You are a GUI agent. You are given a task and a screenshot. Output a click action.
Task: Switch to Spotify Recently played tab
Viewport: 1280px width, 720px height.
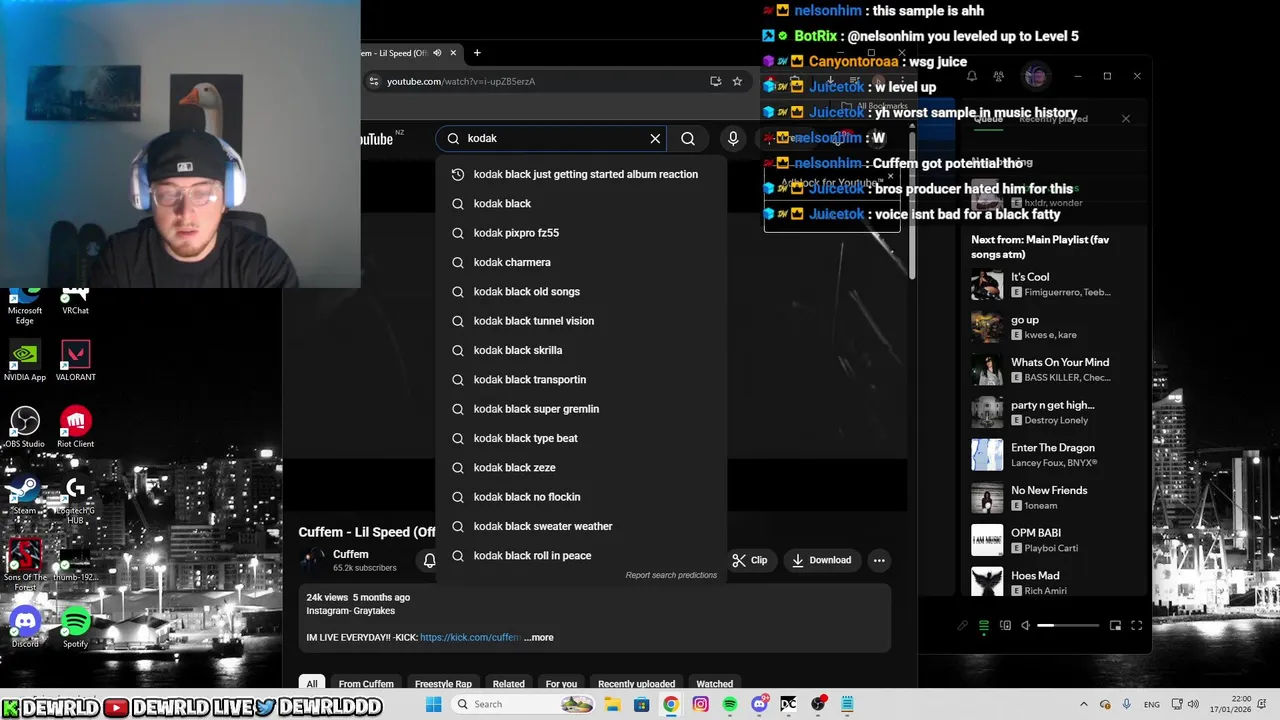[1053, 119]
